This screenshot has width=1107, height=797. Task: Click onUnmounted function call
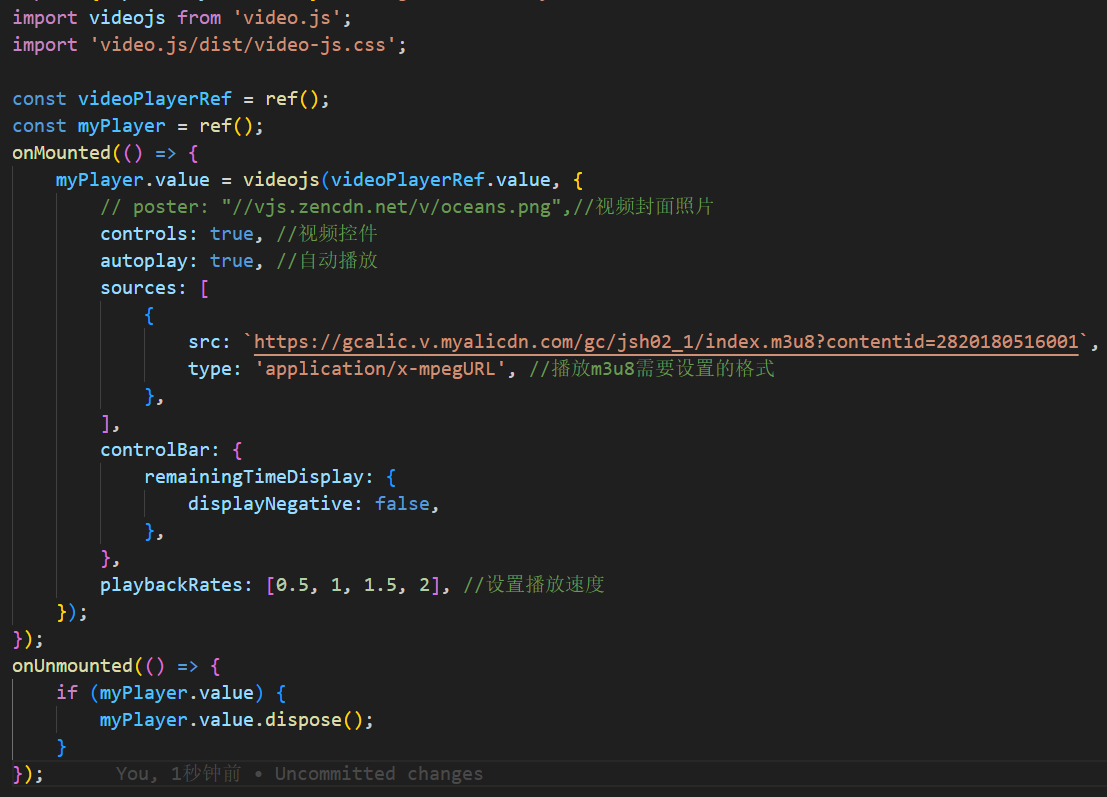pos(72,666)
